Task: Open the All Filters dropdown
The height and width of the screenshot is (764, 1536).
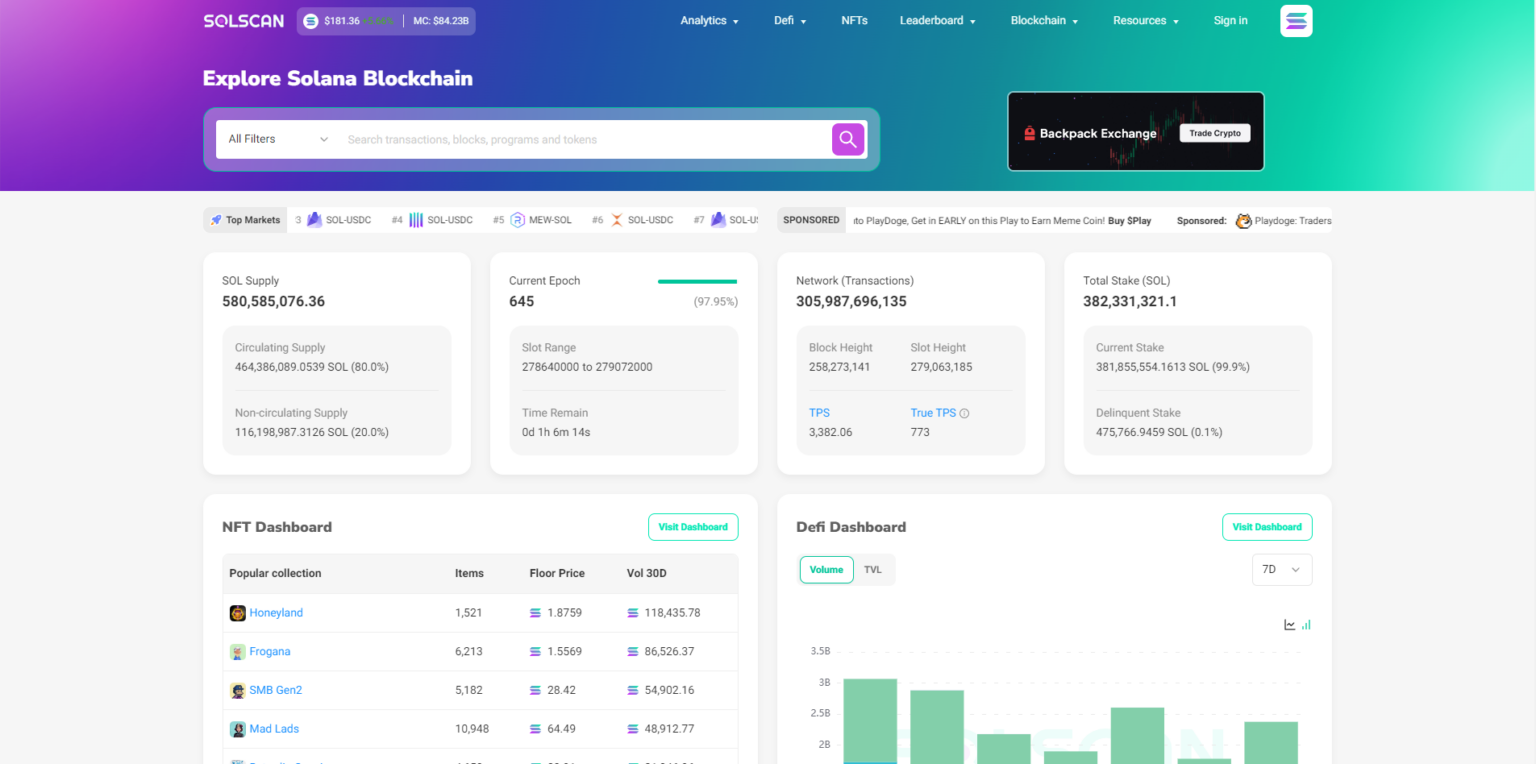Action: coord(278,139)
